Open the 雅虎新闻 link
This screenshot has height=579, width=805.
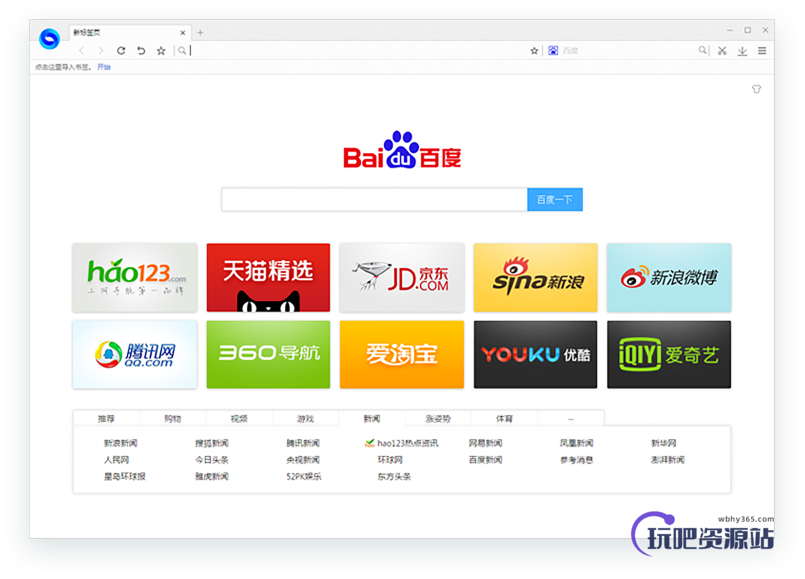[x=212, y=476]
